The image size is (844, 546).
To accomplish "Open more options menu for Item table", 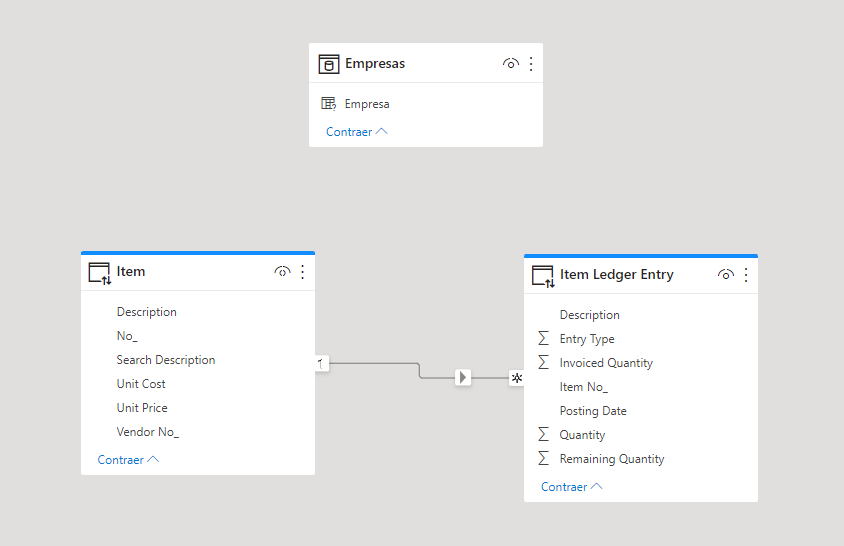I will [303, 272].
